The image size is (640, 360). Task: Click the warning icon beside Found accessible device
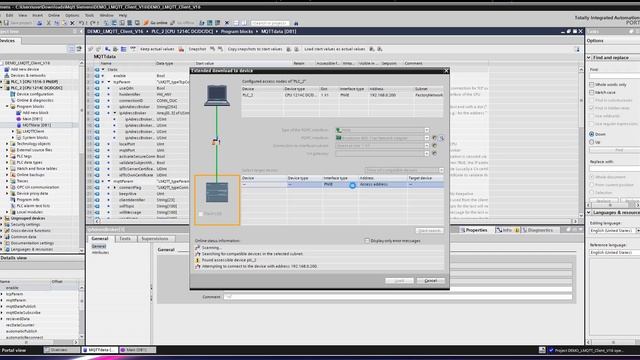198,260
